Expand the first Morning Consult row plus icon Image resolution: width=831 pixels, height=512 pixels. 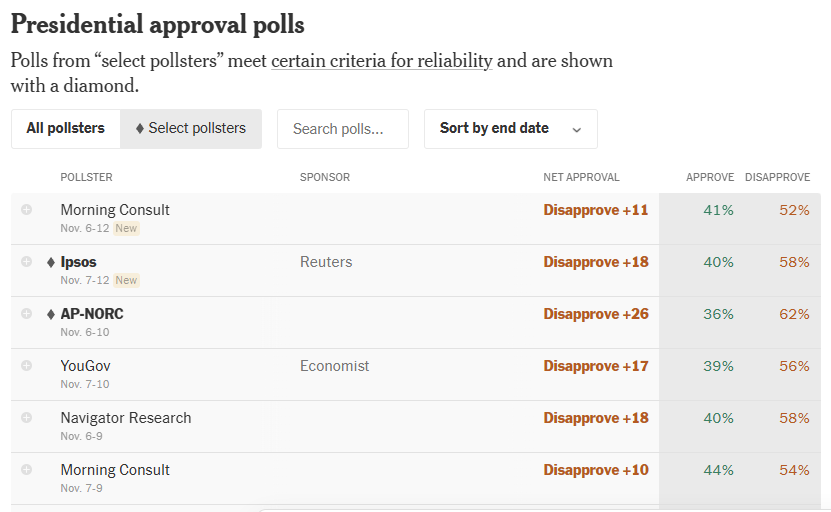pyautogui.click(x=26, y=210)
